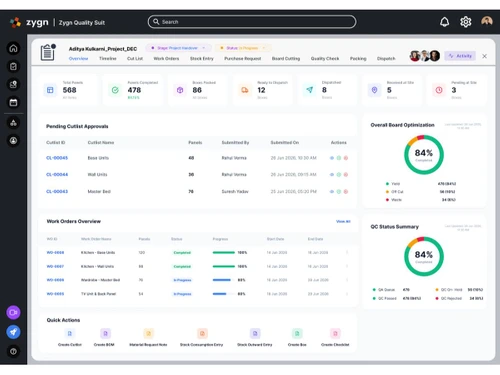Screen dimensions: 500x375
Task: Close the project panel with the X
Action: (x=484, y=56)
